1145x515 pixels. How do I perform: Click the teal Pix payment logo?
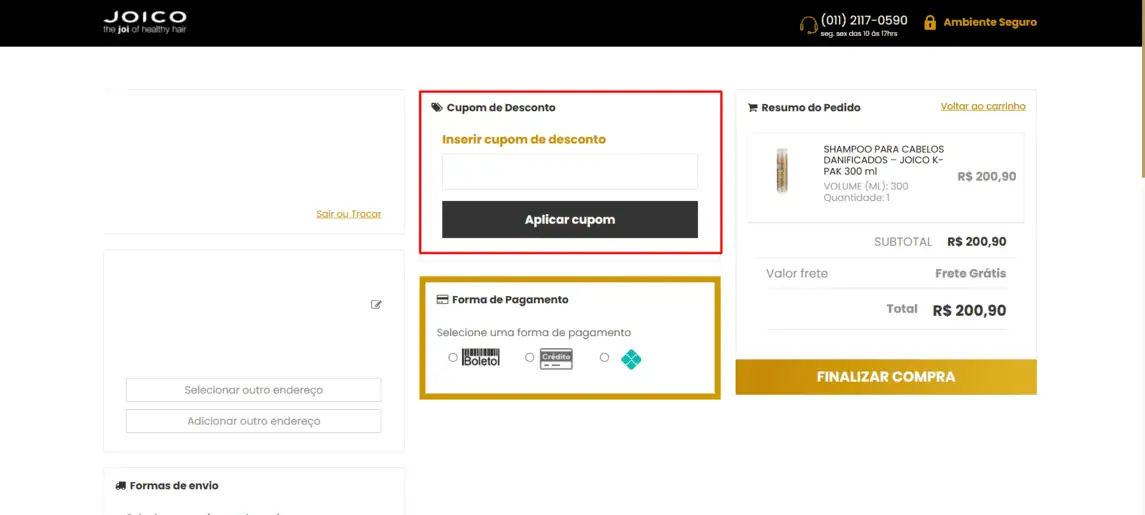tap(631, 359)
